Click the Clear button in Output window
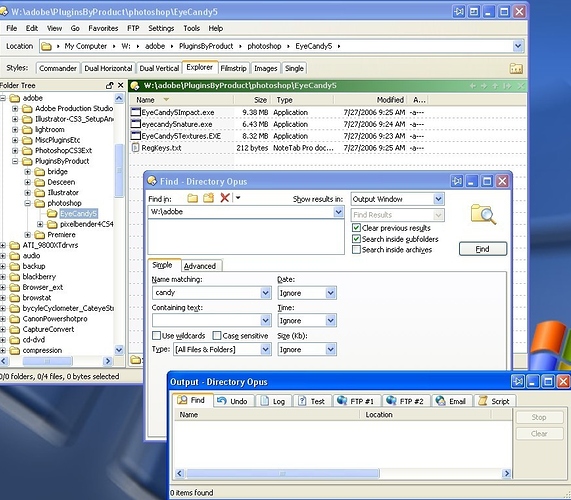Image resolution: width=571 pixels, height=500 pixels. (539, 434)
